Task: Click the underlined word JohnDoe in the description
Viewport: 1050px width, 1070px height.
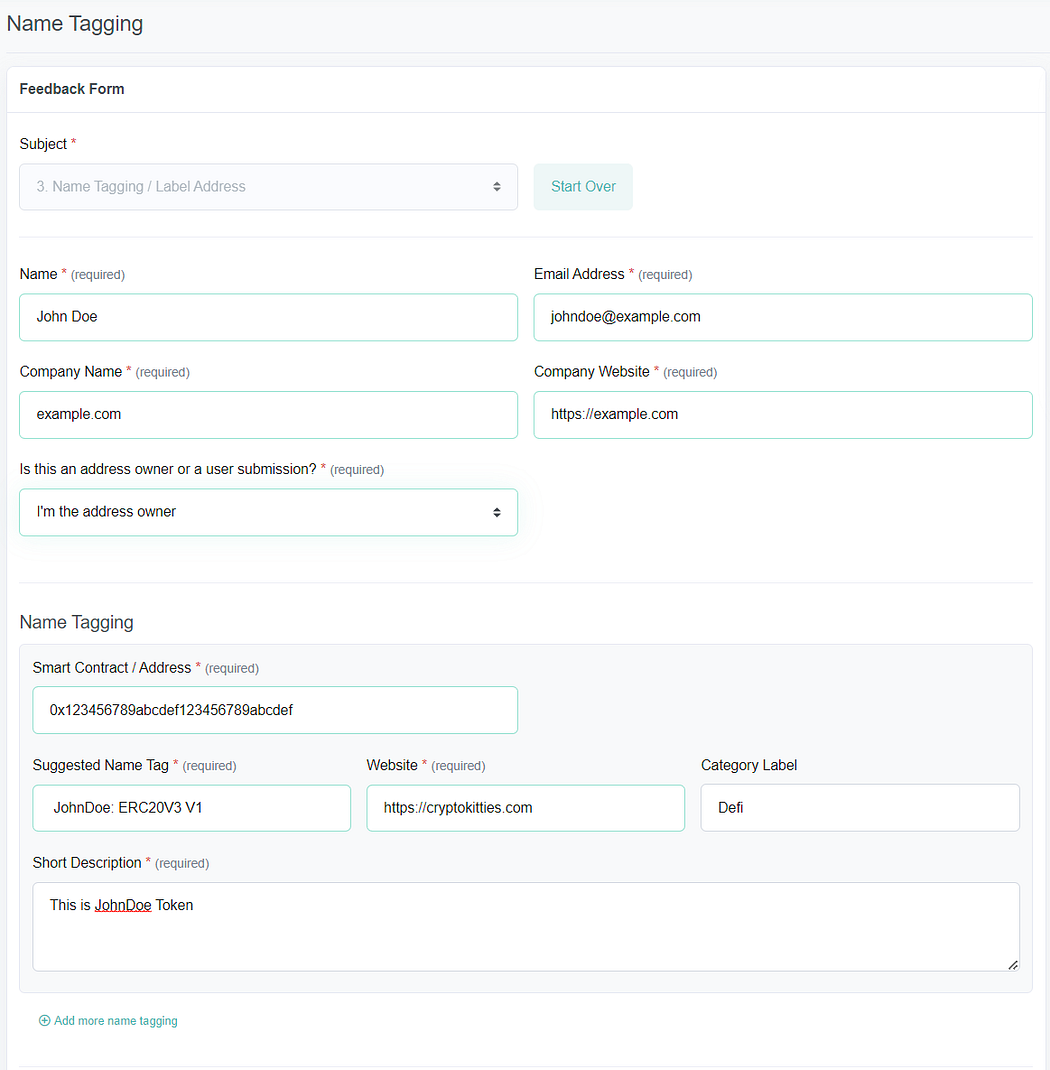Action: tap(123, 905)
